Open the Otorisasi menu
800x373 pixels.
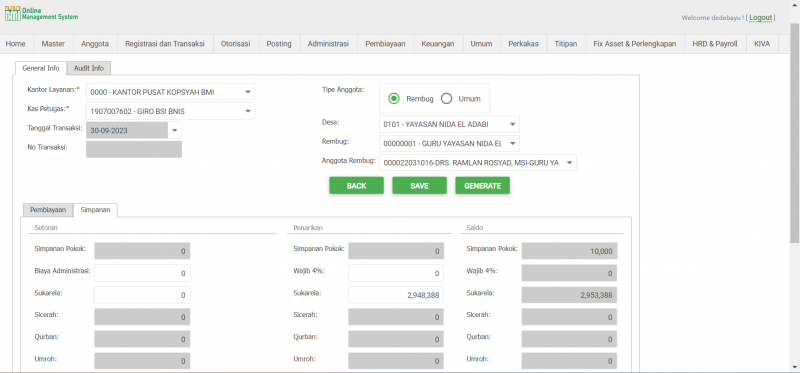(x=235, y=44)
